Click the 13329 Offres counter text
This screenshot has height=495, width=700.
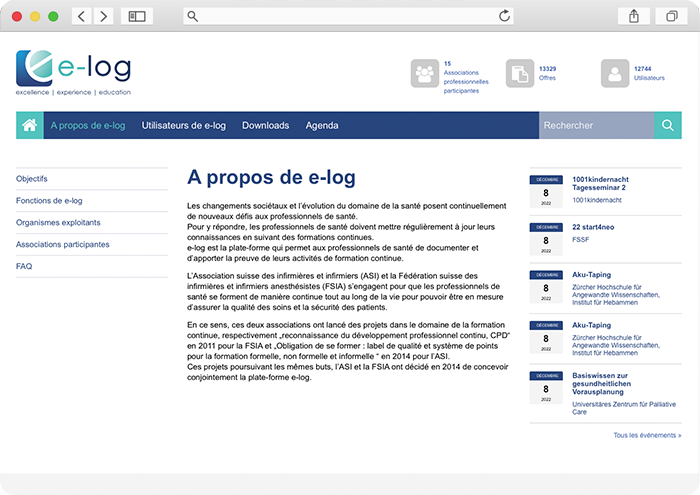coord(547,73)
